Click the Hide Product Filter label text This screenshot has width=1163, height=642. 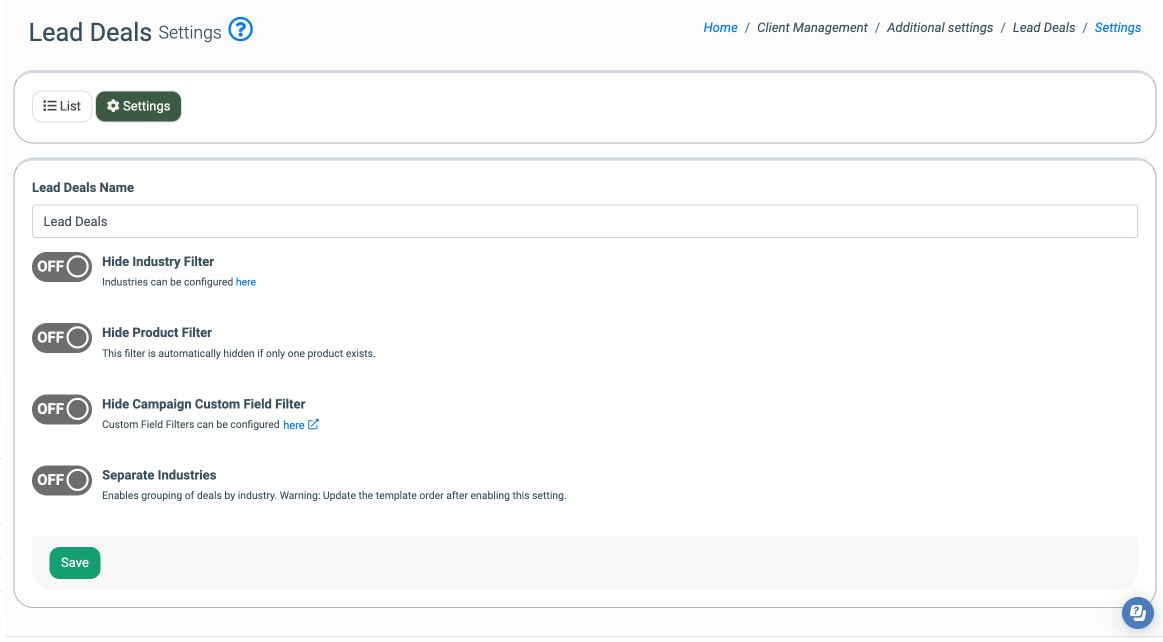[157, 333]
